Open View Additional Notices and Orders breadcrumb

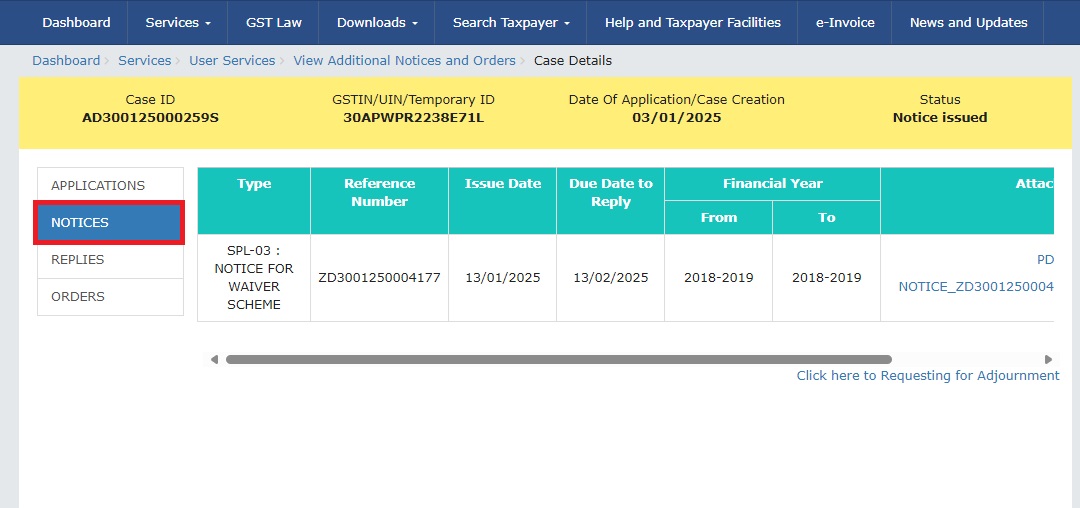tap(404, 61)
